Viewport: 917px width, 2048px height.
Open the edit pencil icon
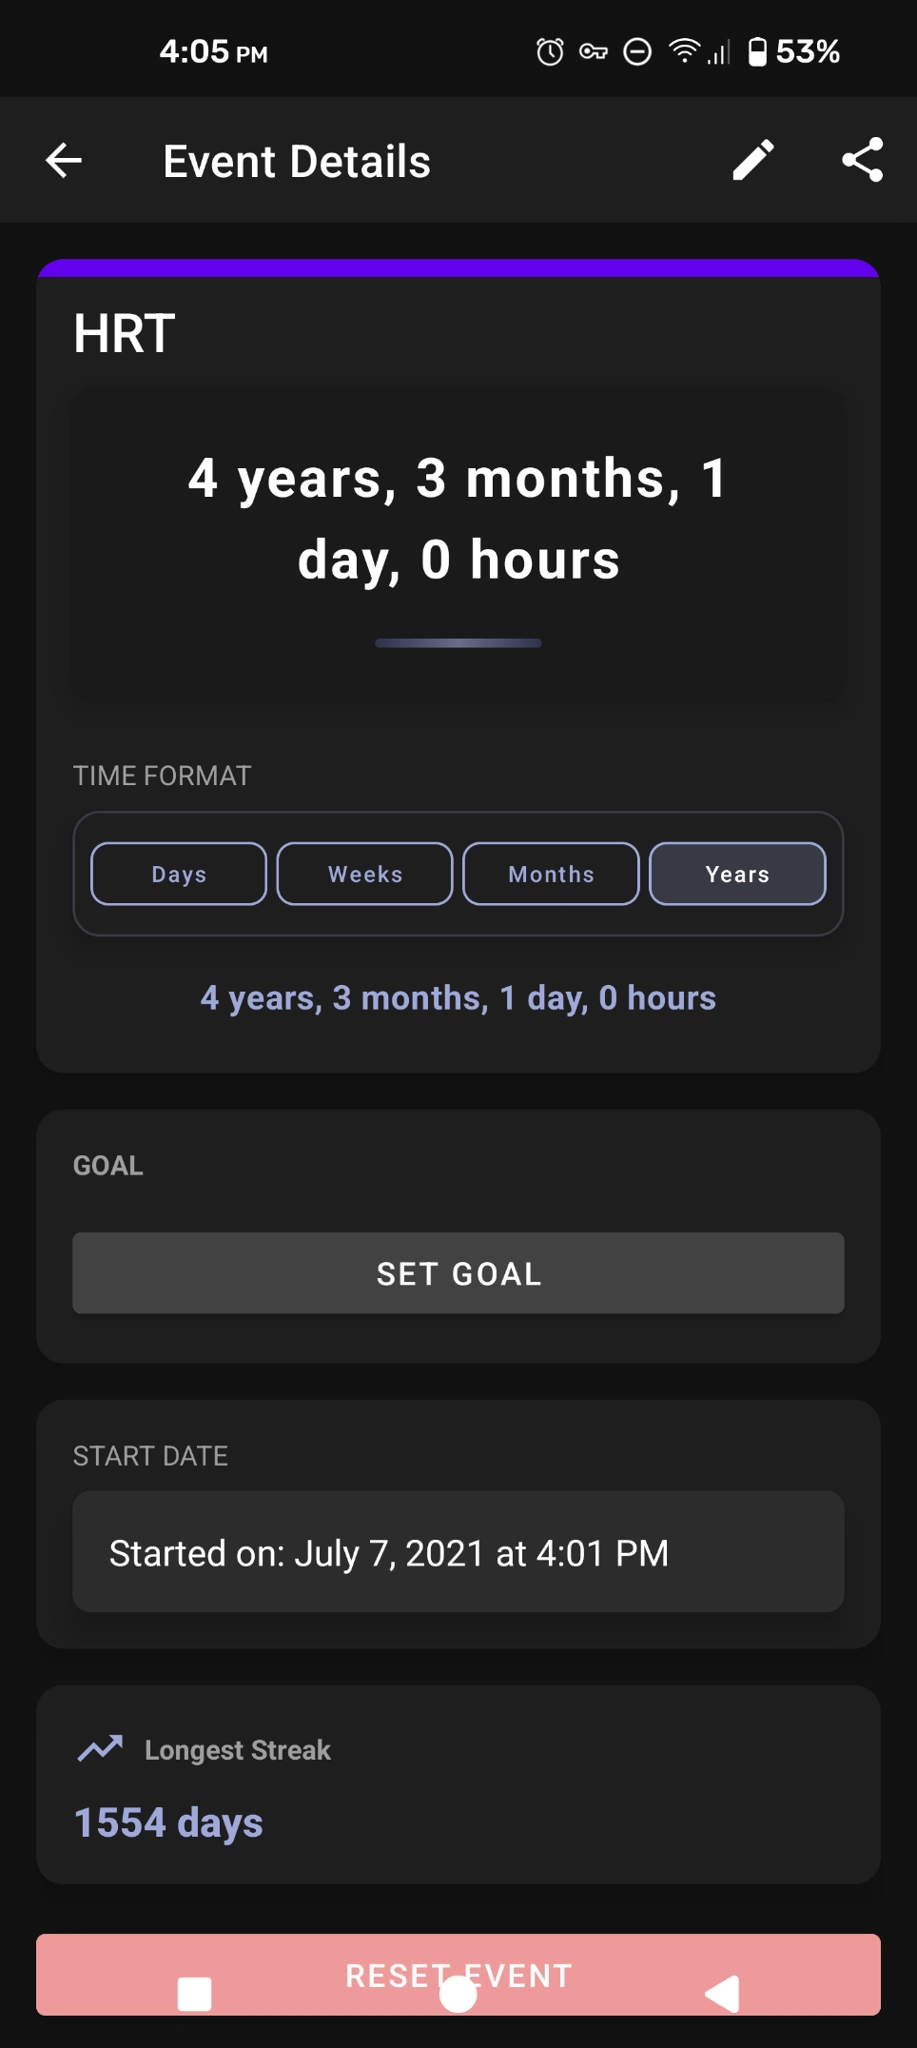pyautogui.click(x=753, y=160)
